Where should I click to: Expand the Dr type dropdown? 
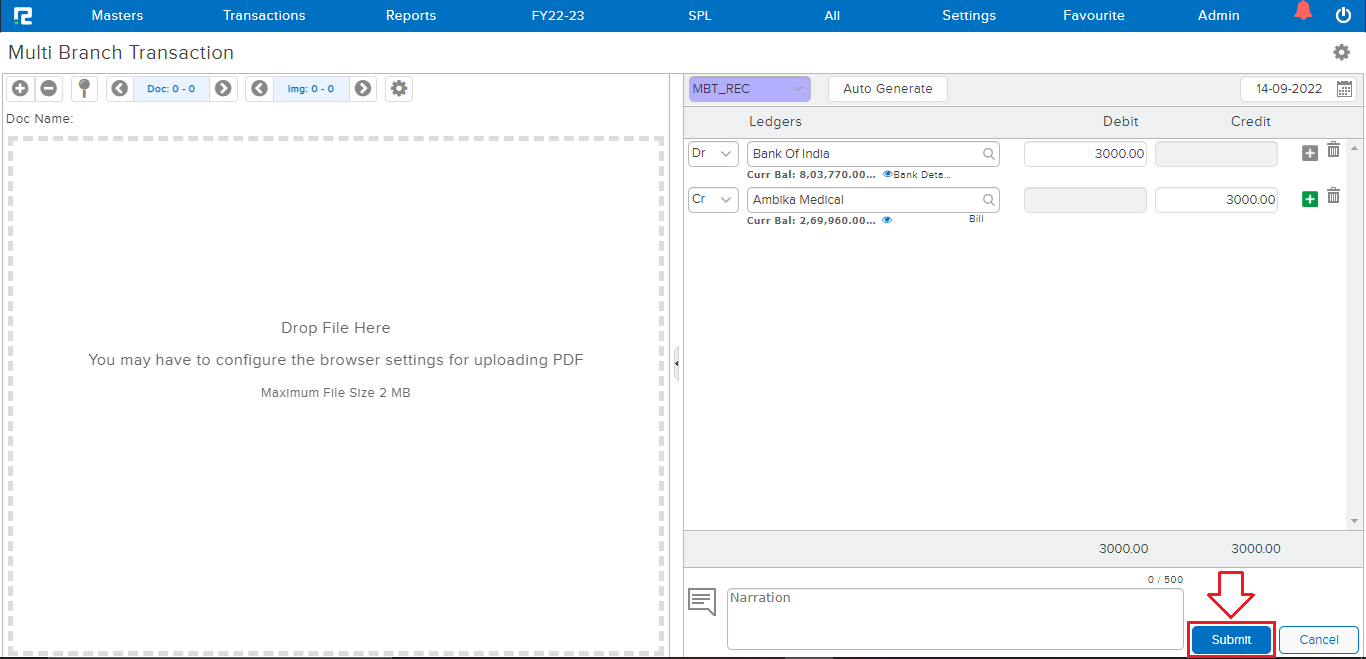click(713, 154)
